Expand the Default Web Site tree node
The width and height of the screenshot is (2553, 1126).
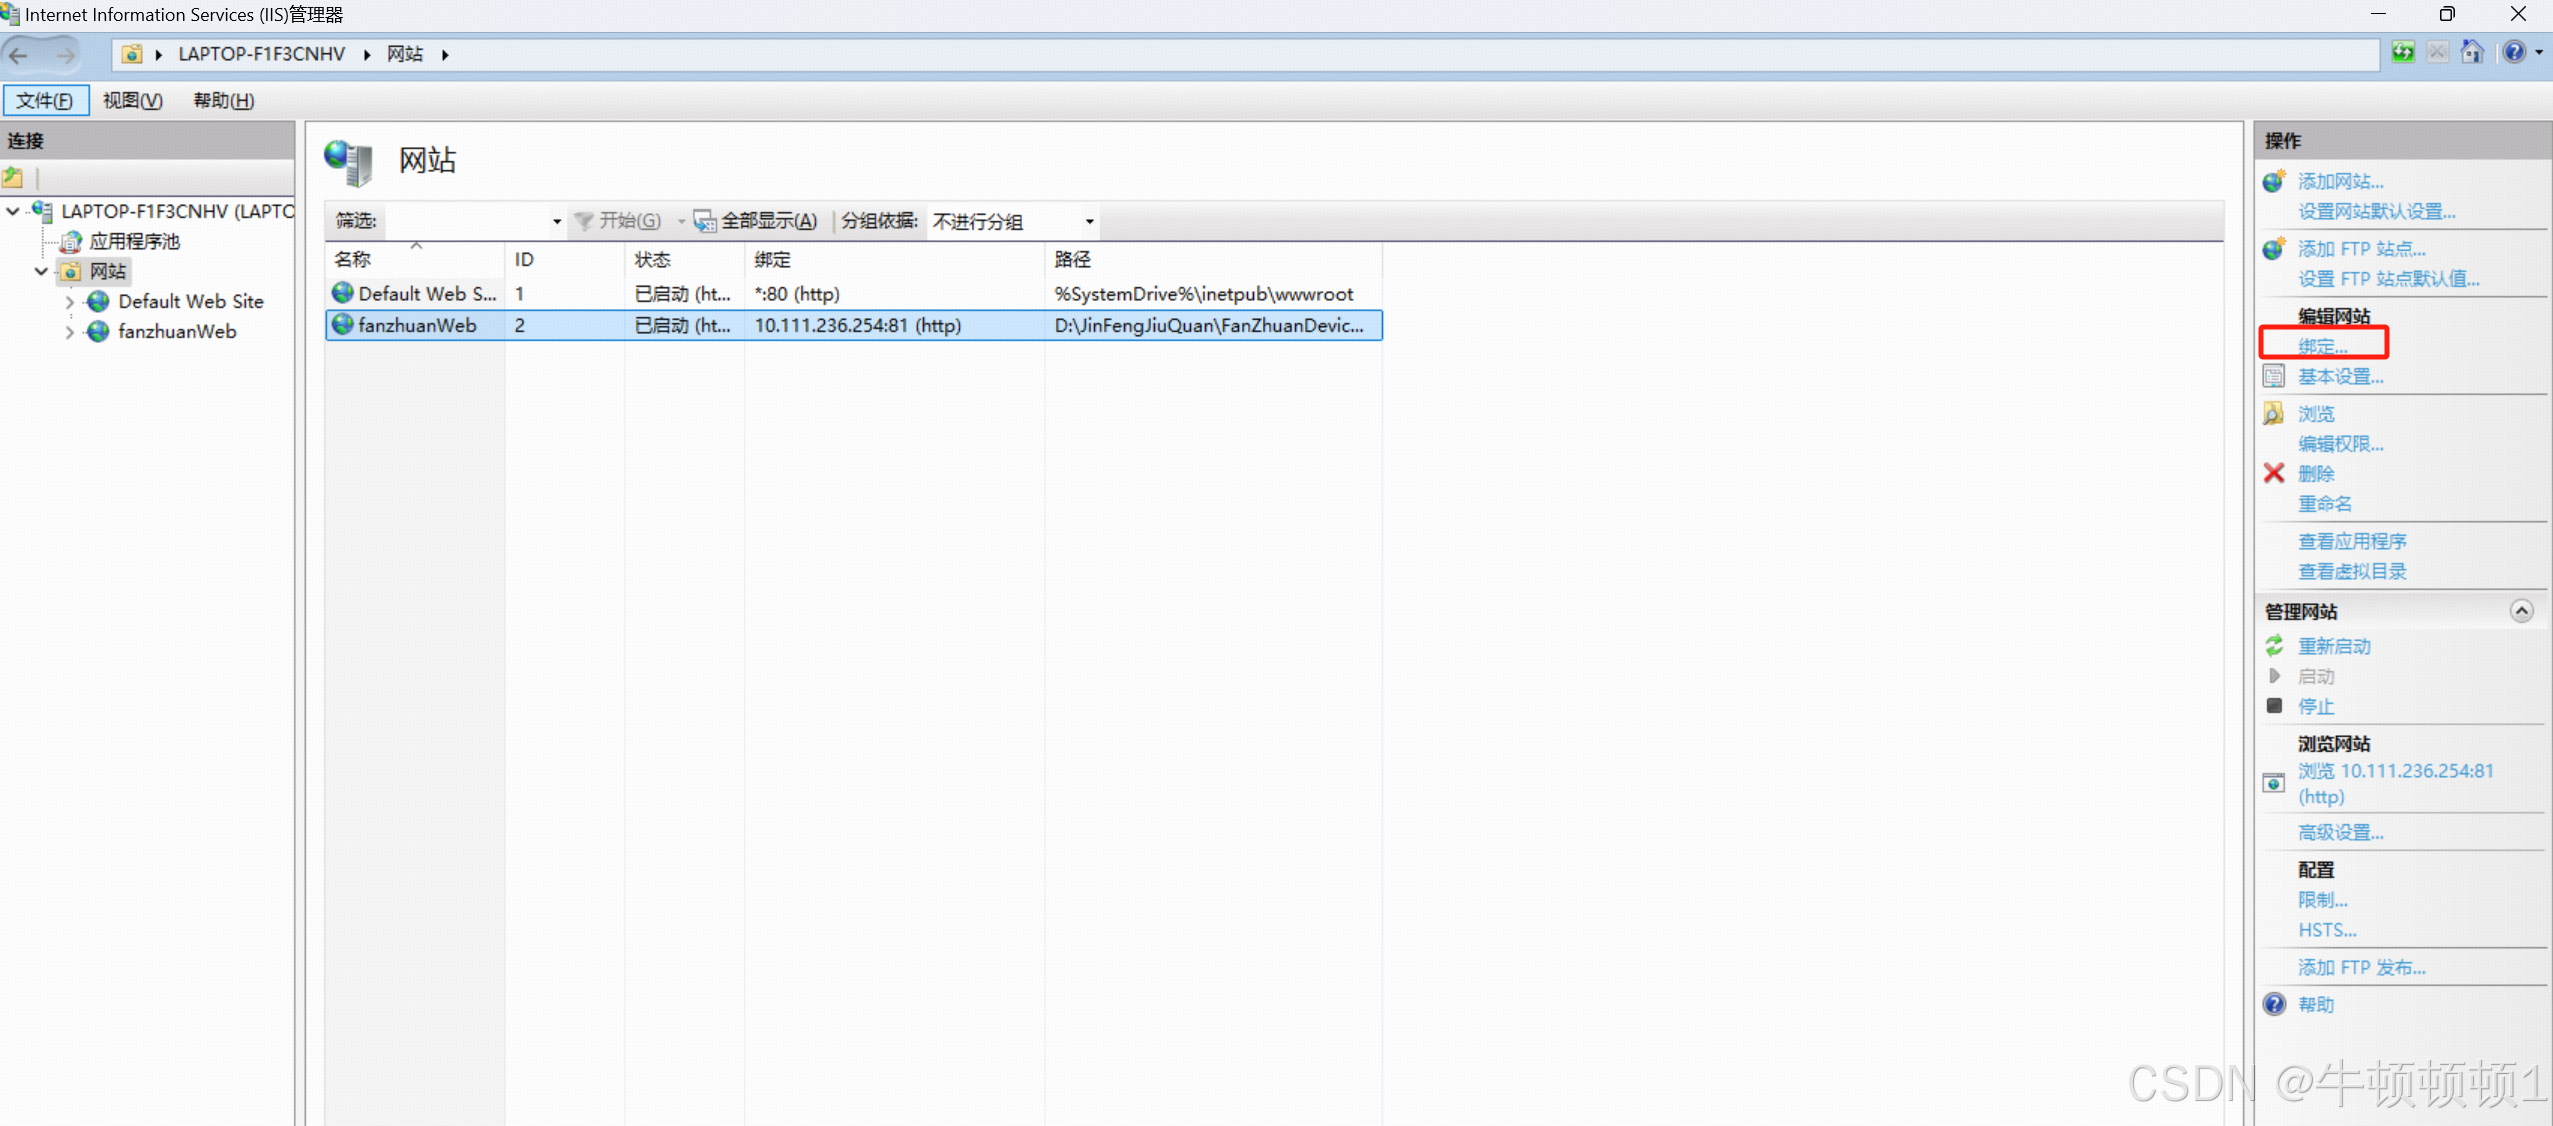[x=69, y=302]
